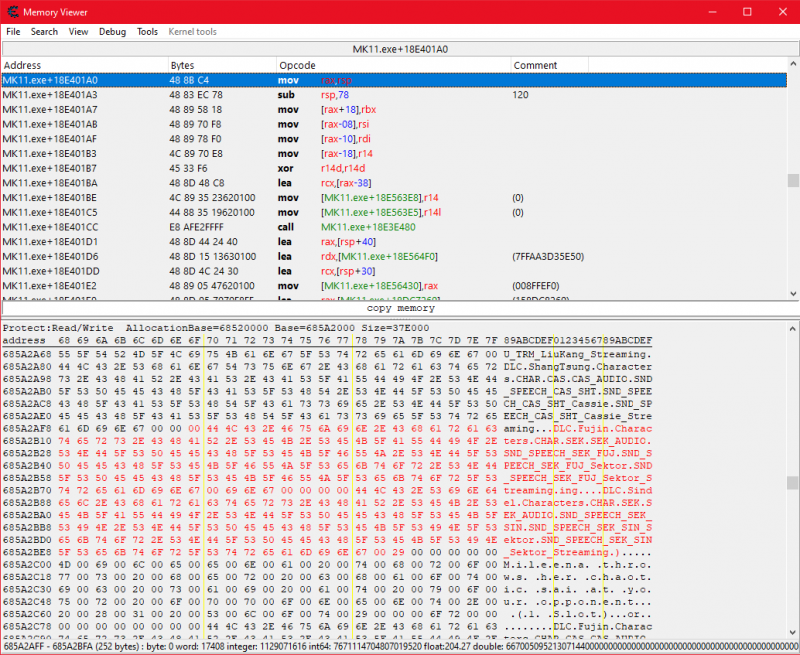Click ASCII text SND_SPEECH_SEK_FUJ.SND_S
Image resolution: width=800 pixels, height=655 pixels.
point(578,453)
